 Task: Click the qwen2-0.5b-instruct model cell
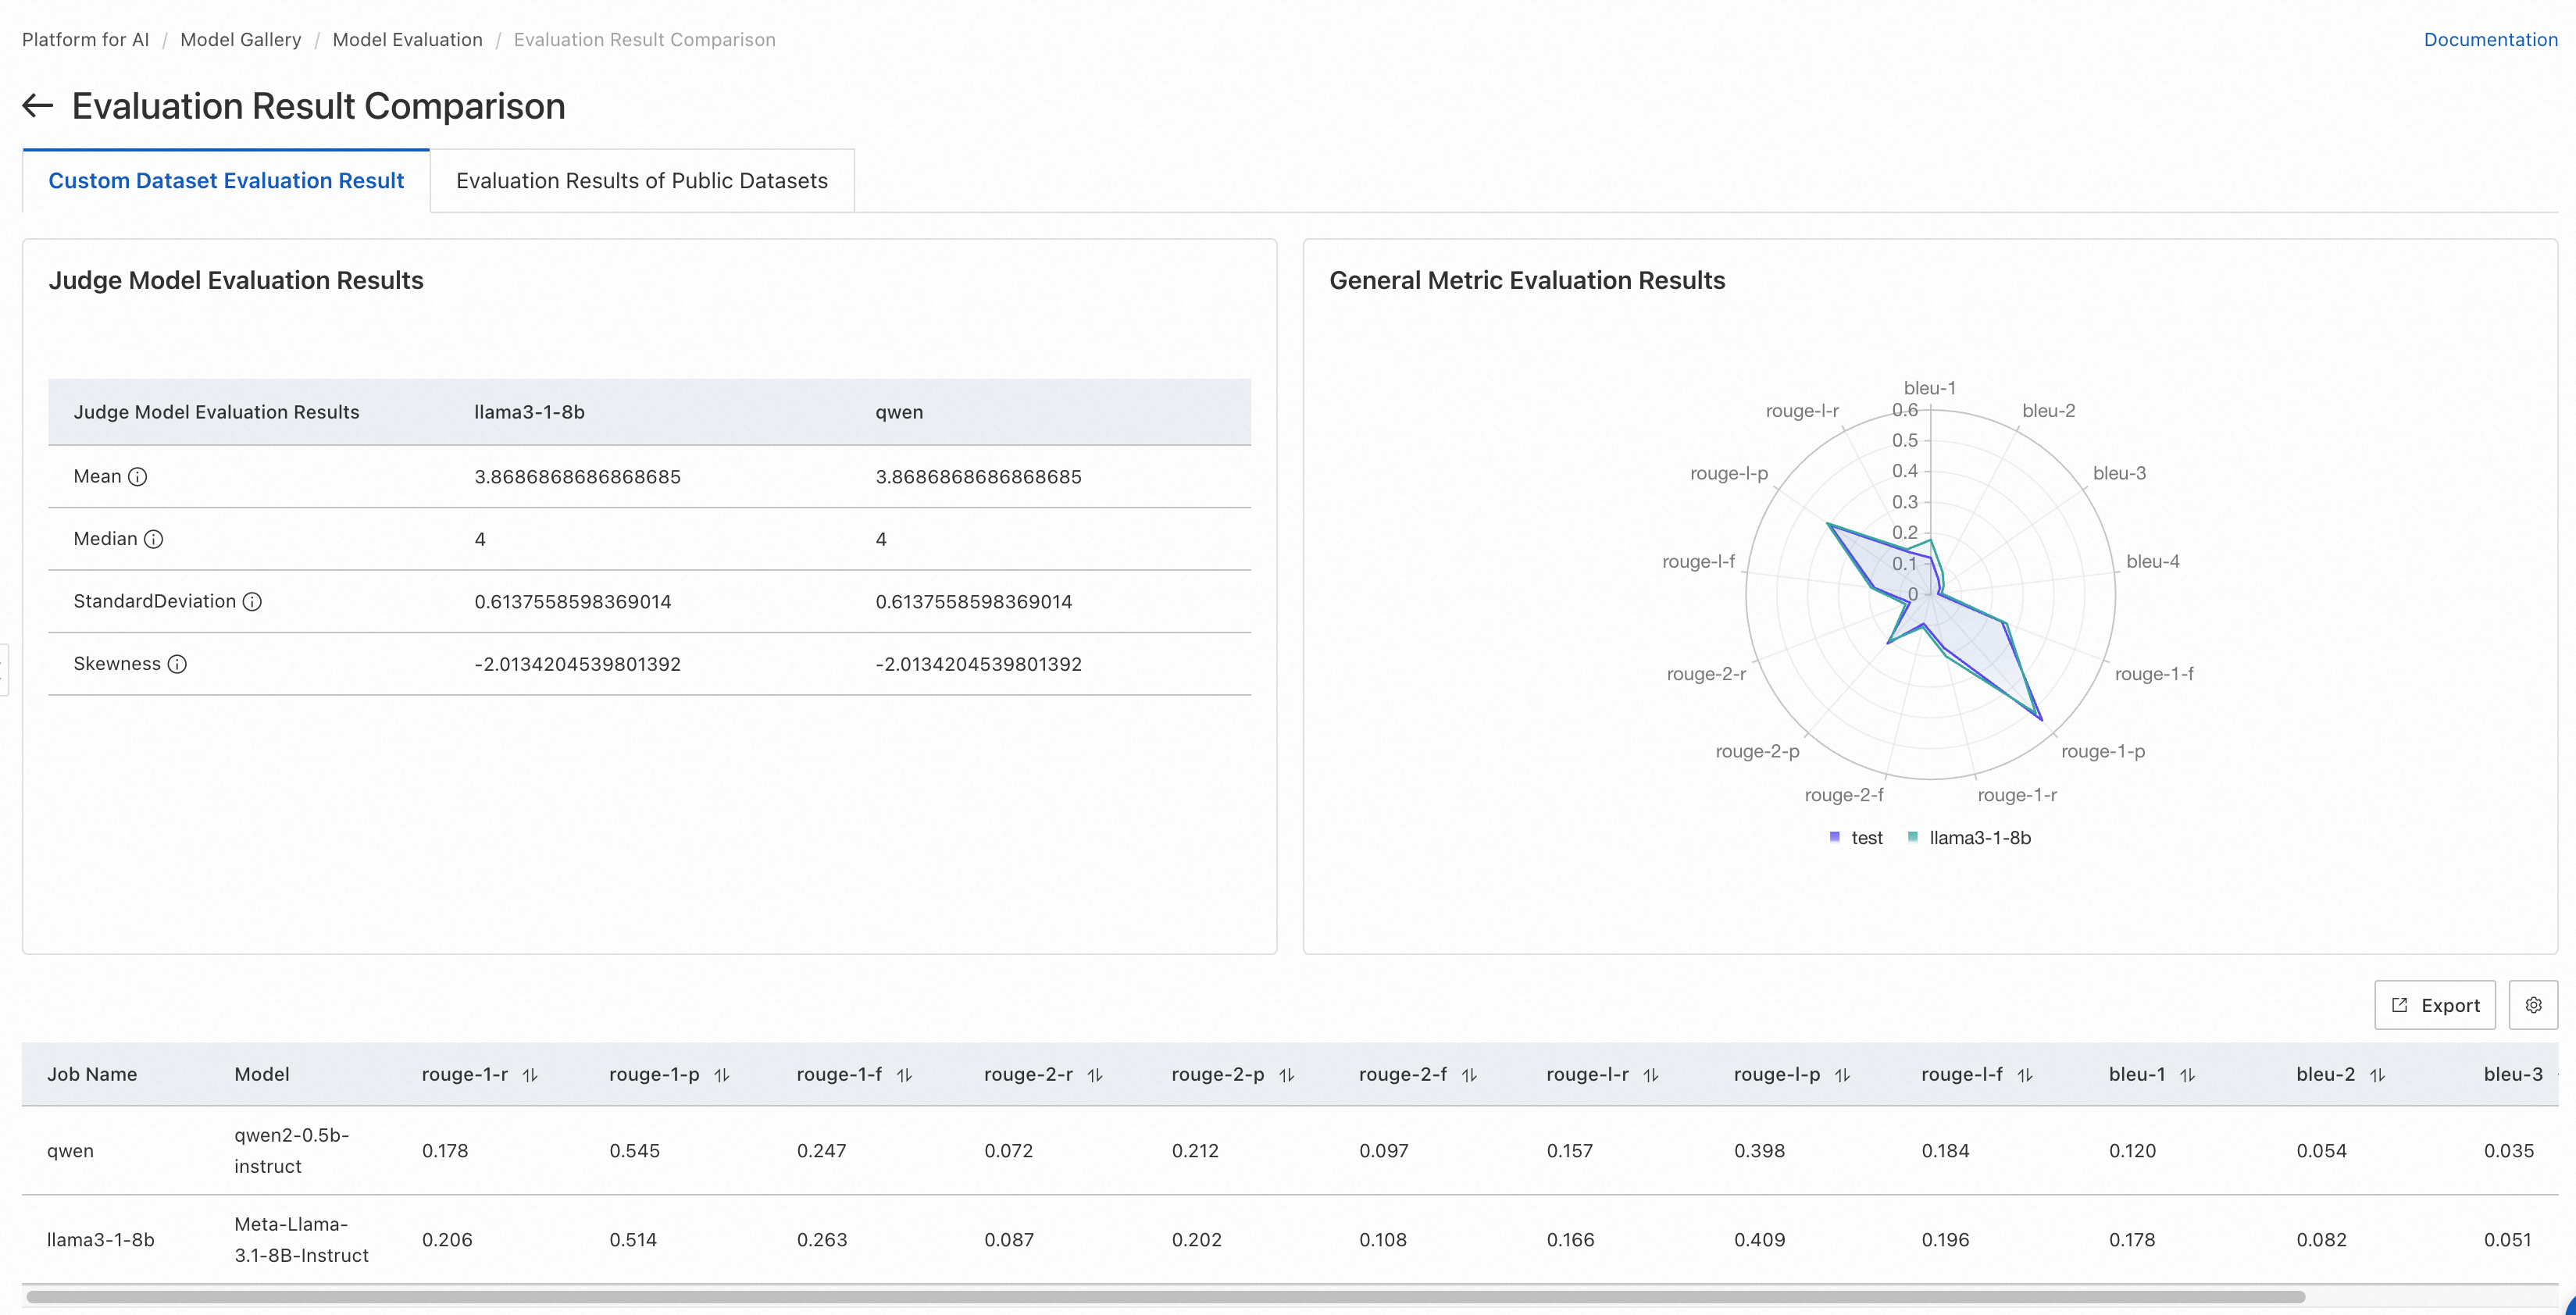292,1151
